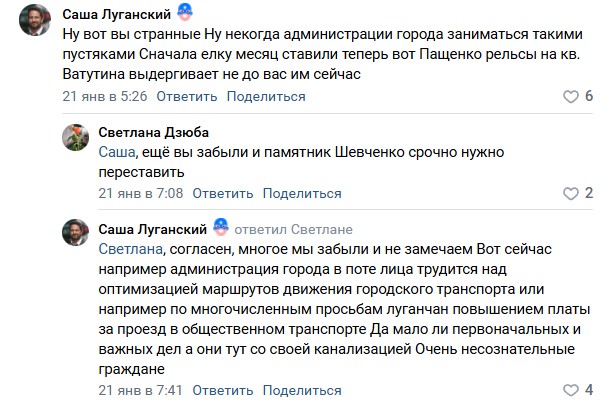Open Саша Луганский's avatar on reply comment
The image size is (616, 404).
point(76,235)
